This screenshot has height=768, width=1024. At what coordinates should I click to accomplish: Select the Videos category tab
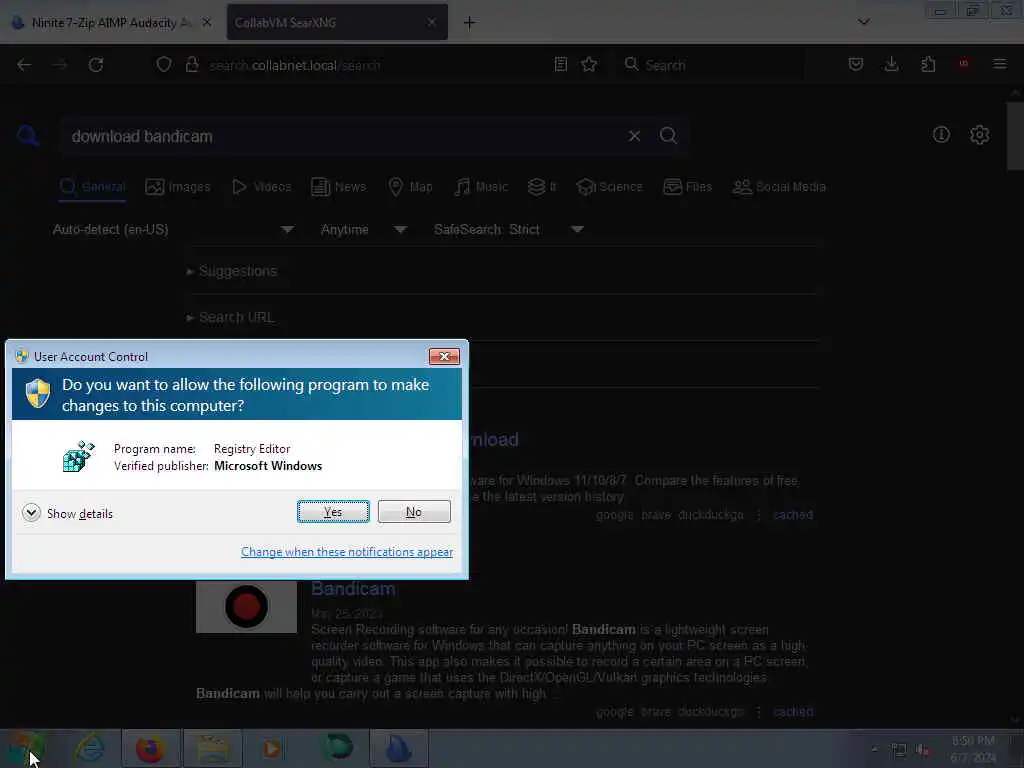click(x=261, y=187)
